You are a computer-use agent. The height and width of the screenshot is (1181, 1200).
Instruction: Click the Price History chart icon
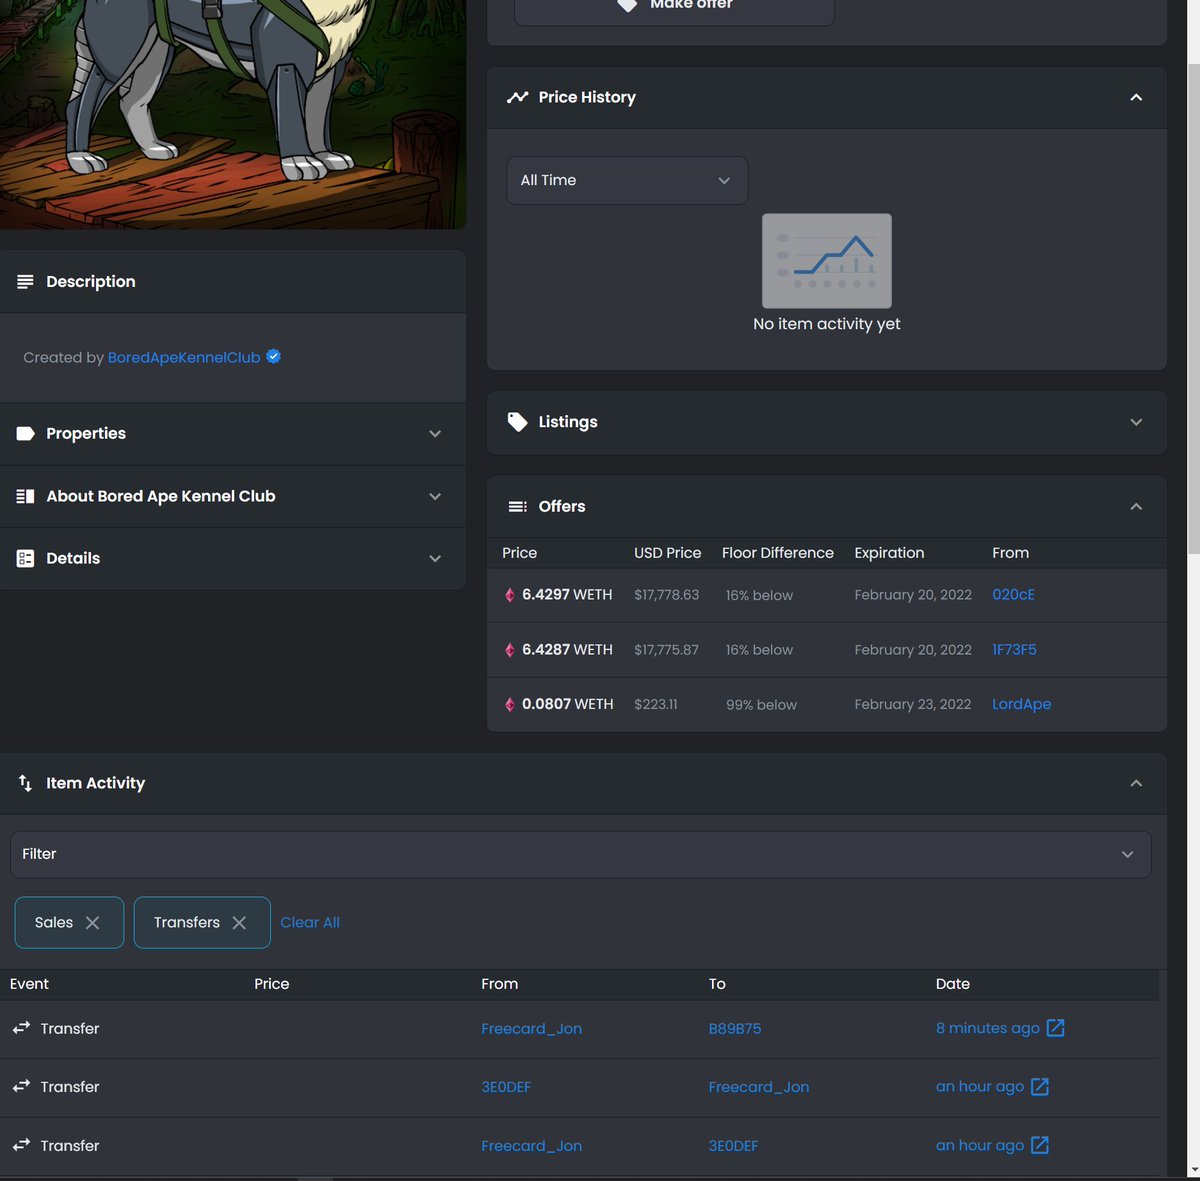pos(517,97)
